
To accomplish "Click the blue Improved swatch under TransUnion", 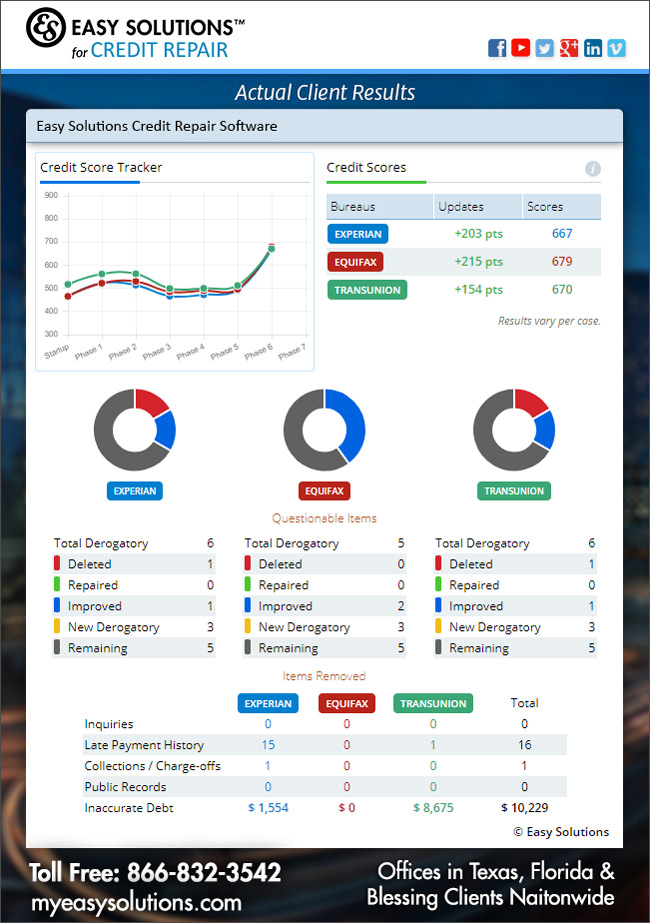I will coord(439,605).
